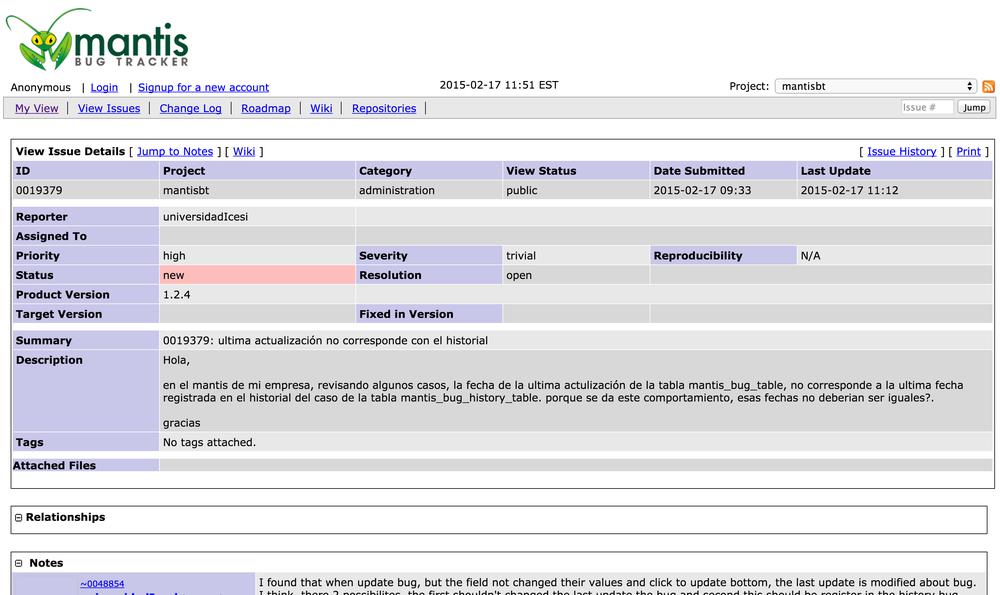Select the reporter name universidadIcesi

205,217
